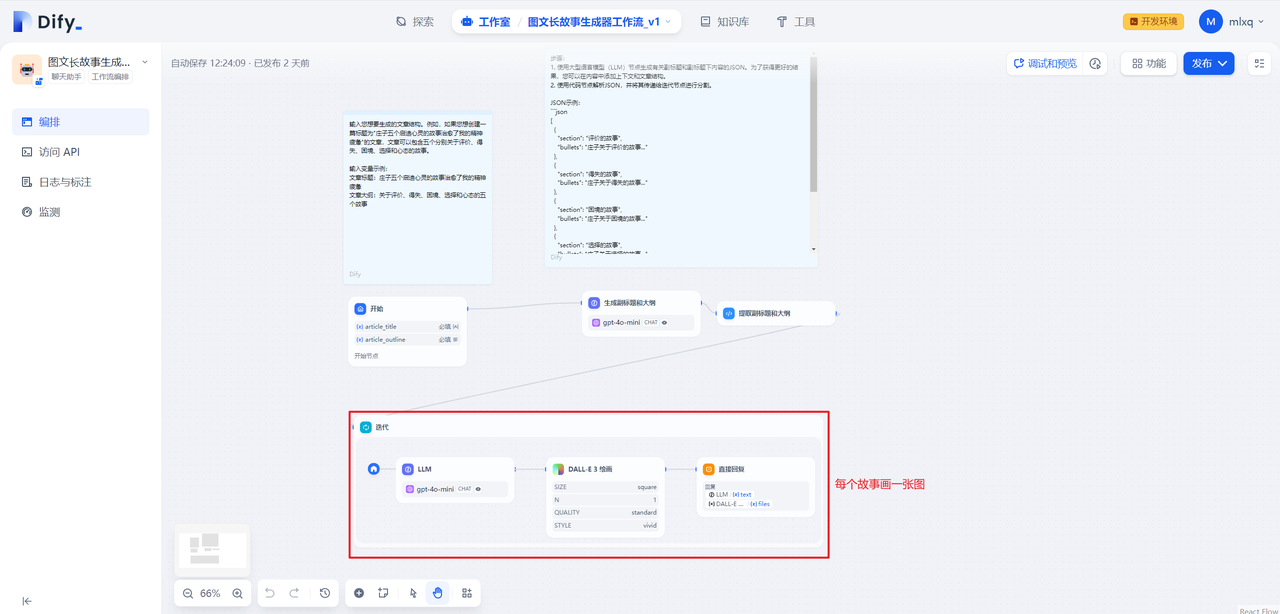
Task: Expand the app info chevron in sidebar
Action: pos(145,62)
